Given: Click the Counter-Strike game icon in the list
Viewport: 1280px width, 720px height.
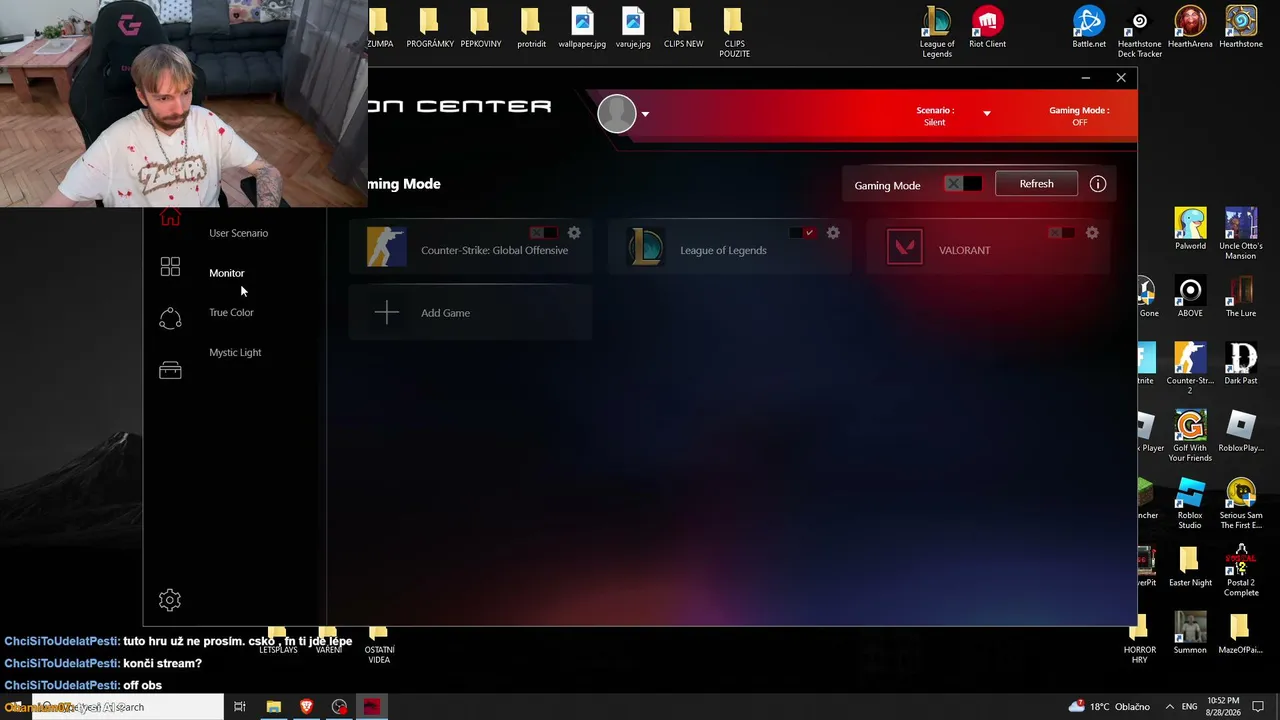Looking at the screenshot, I should (x=387, y=247).
